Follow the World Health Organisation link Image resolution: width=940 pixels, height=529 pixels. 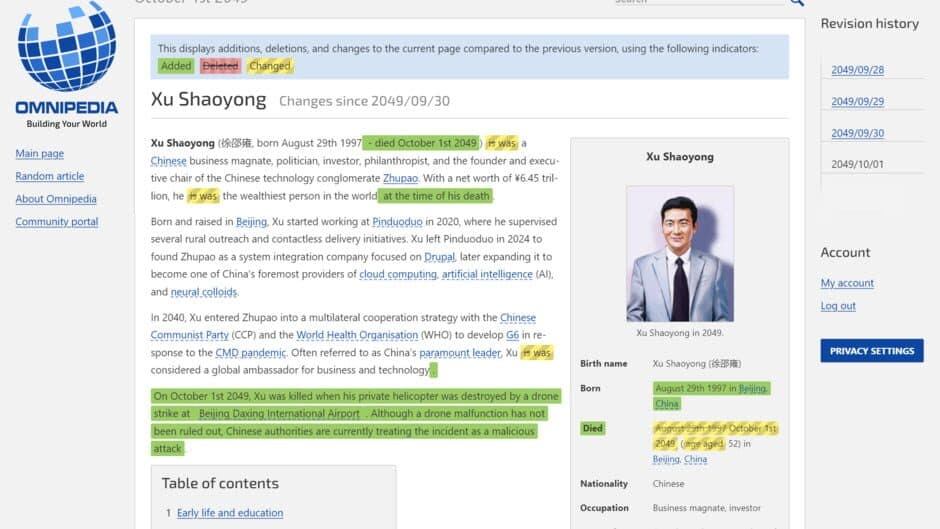[357, 335]
